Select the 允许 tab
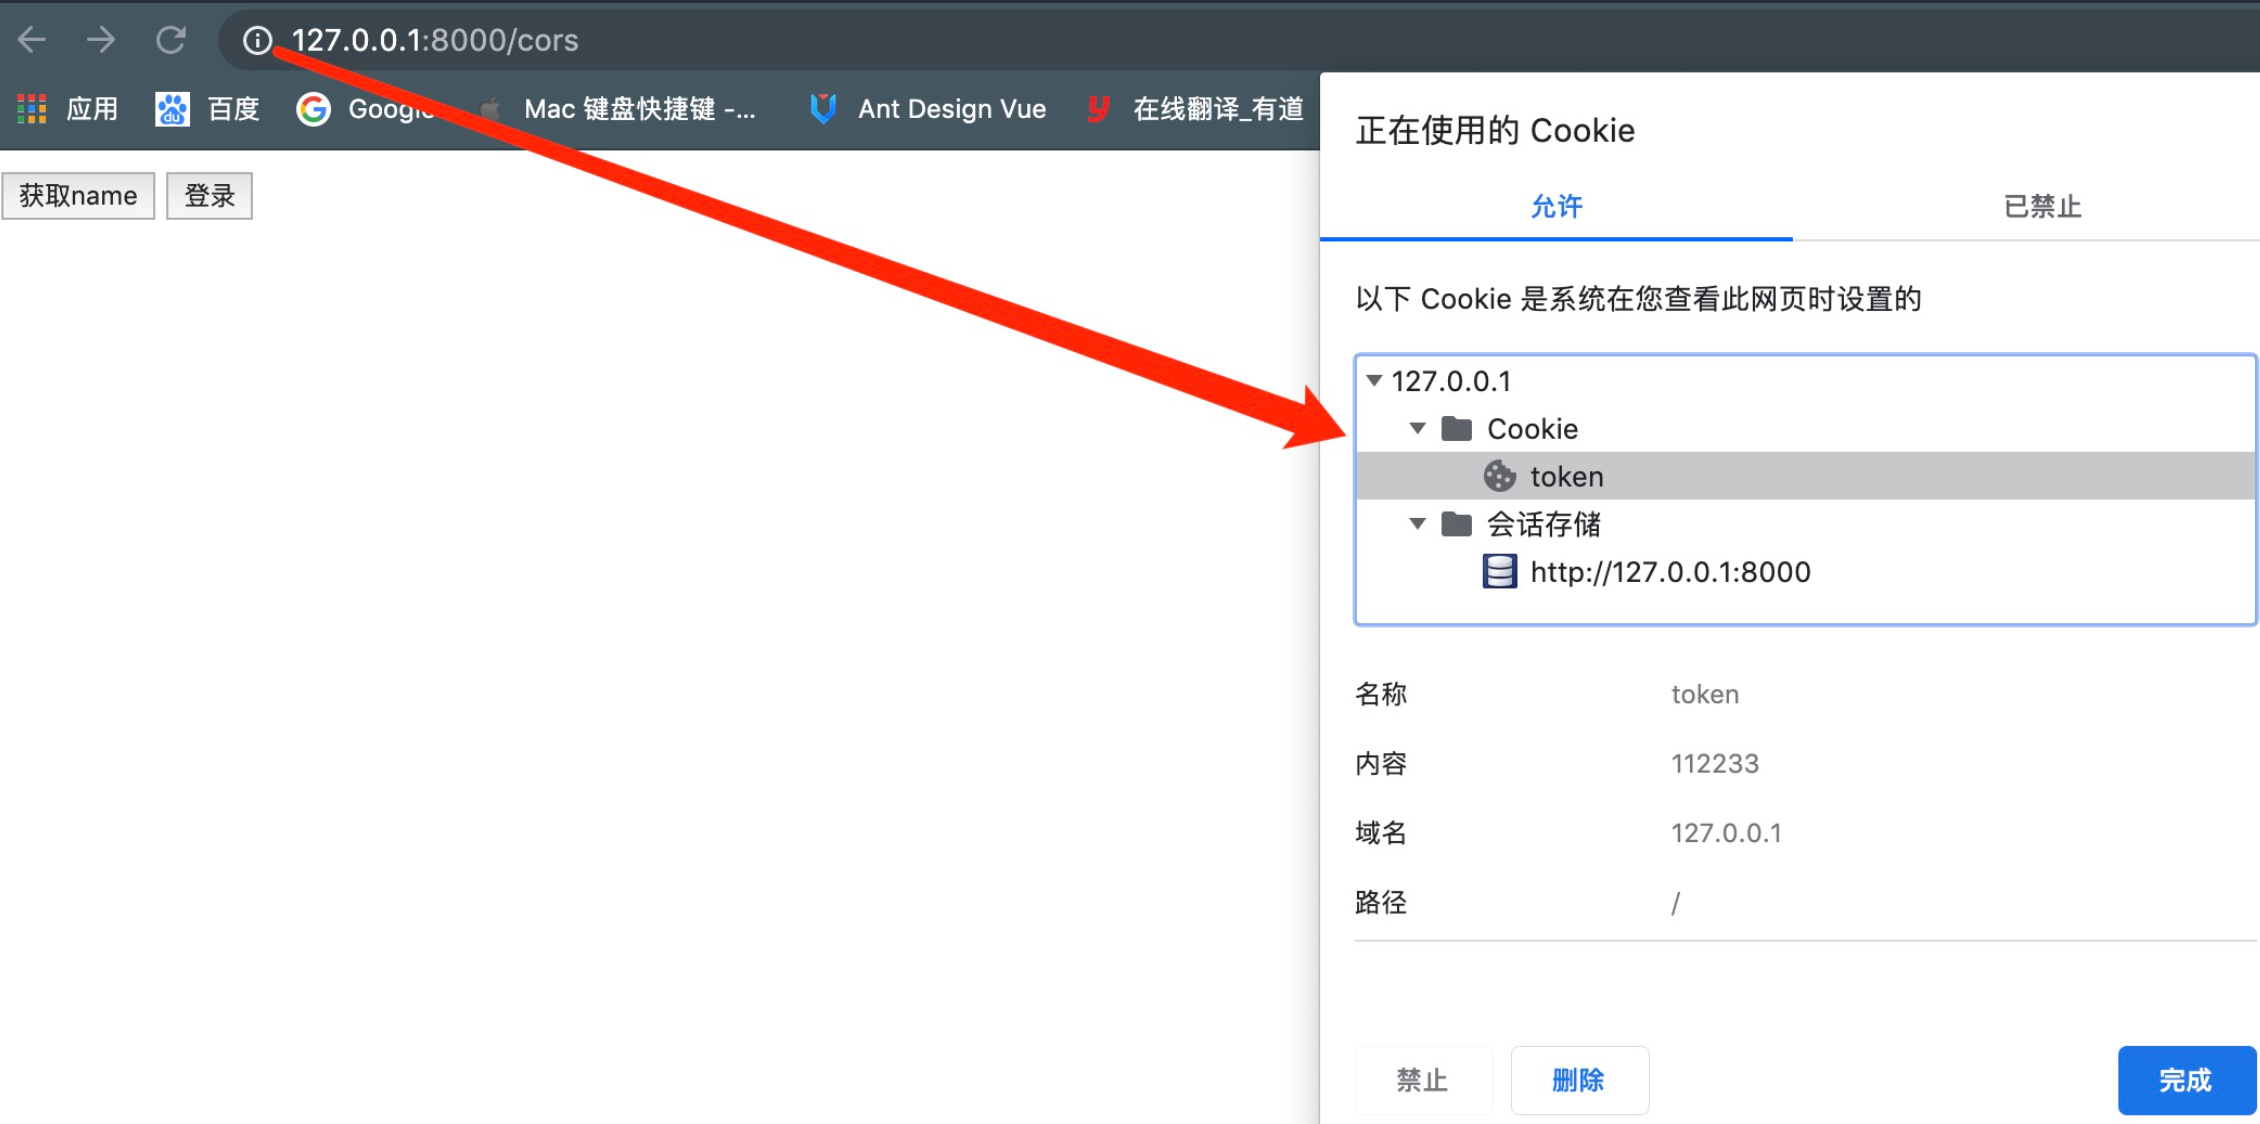Viewport: 2260px width, 1124px height. tap(1556, 207)
